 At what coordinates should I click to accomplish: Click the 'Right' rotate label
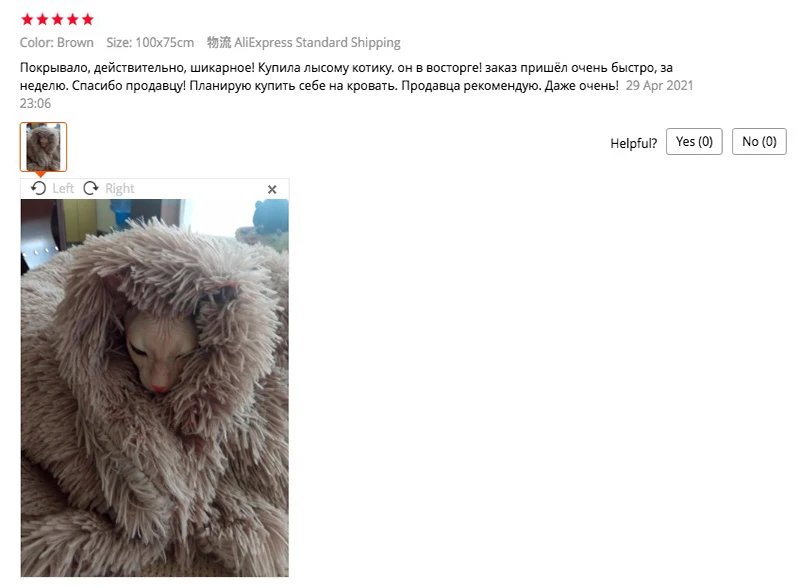click(x=120, y=188)
